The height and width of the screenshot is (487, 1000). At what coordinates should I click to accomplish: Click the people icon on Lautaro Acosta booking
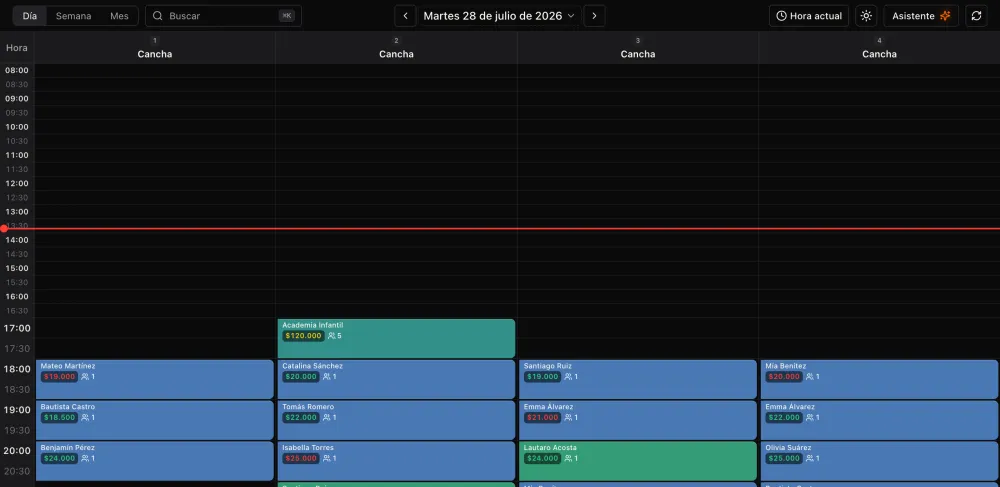coord(568,458)
